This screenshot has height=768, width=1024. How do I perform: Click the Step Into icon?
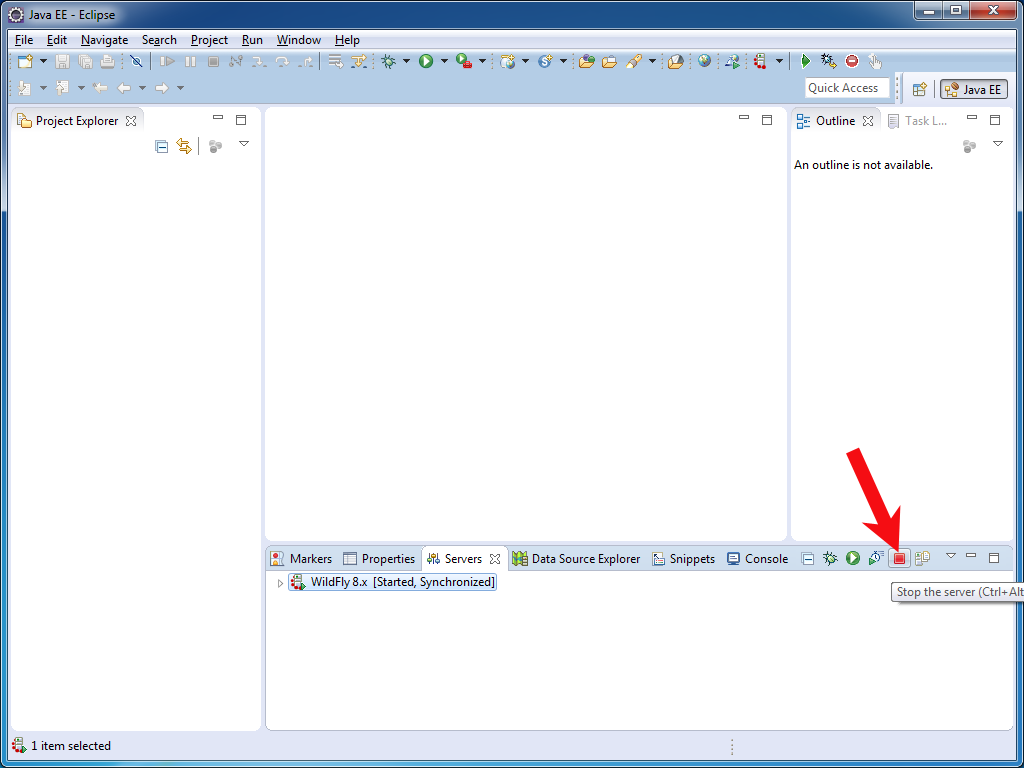click(x=259, y=61)
